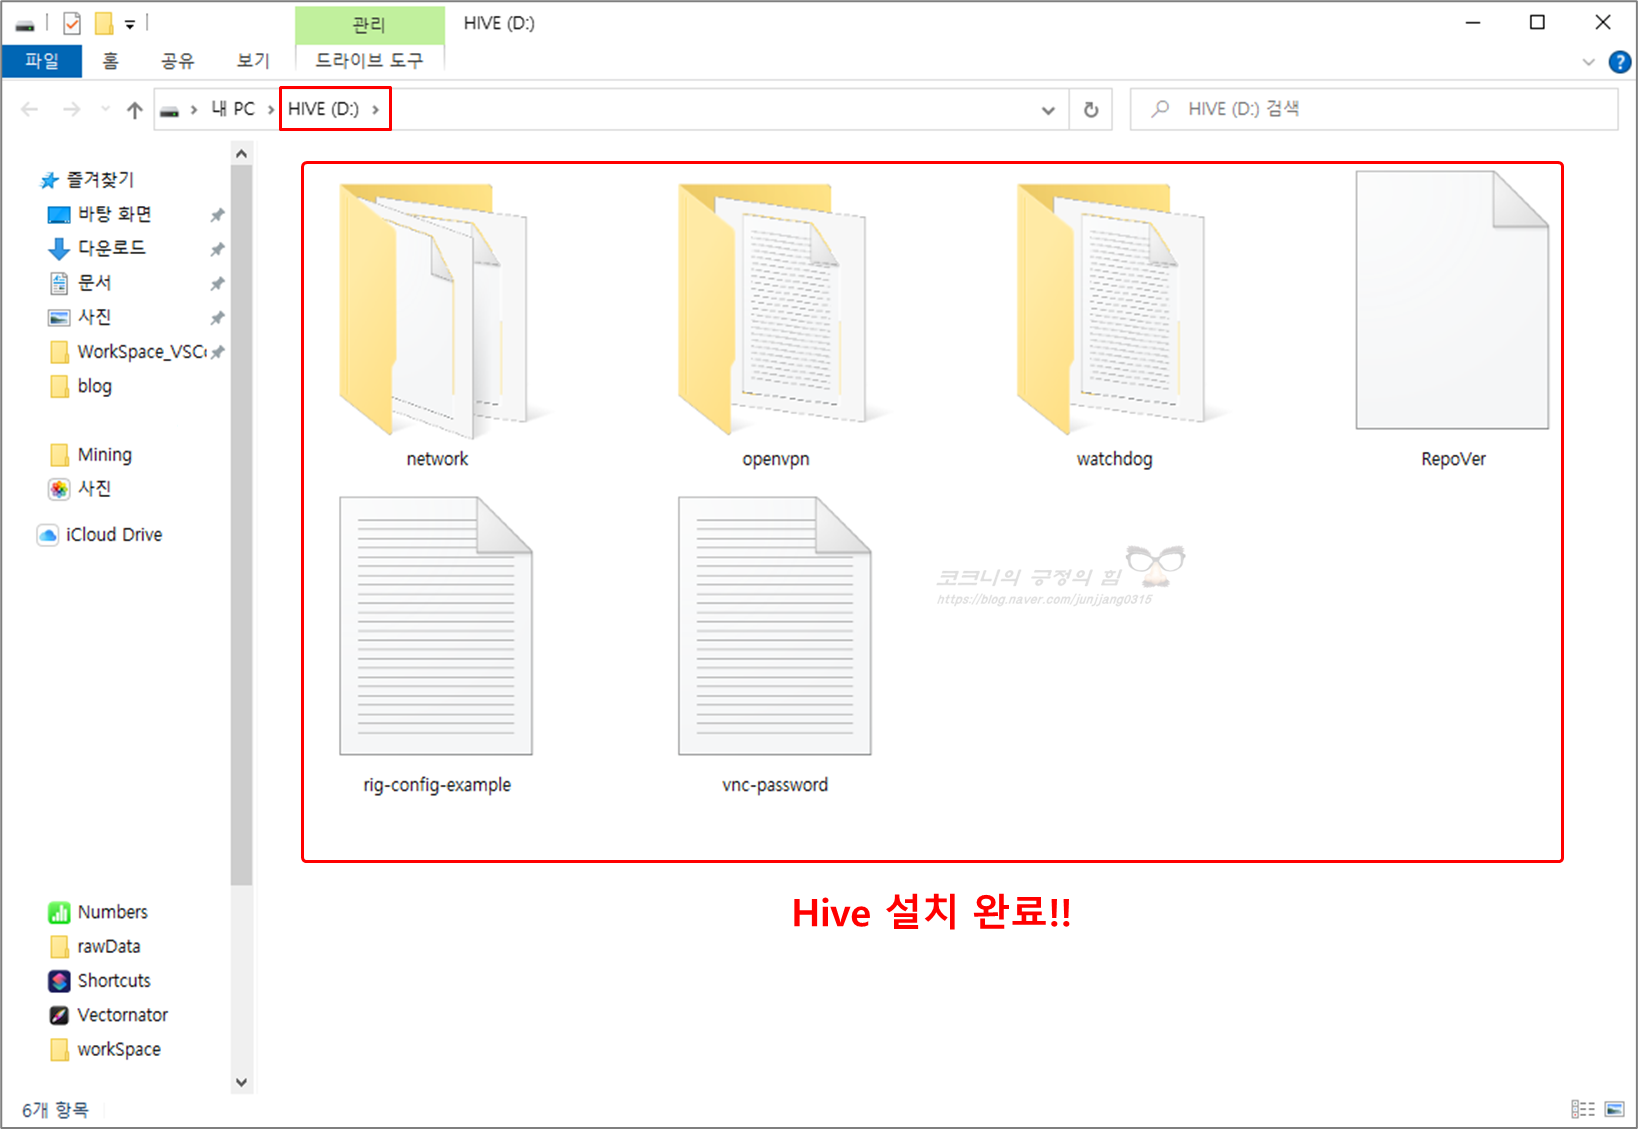The width and height of the screenshot is (1638, 1129).
Task: Select 즐겨찾기 in the navigation pane
Action: [x=87, y=180]
